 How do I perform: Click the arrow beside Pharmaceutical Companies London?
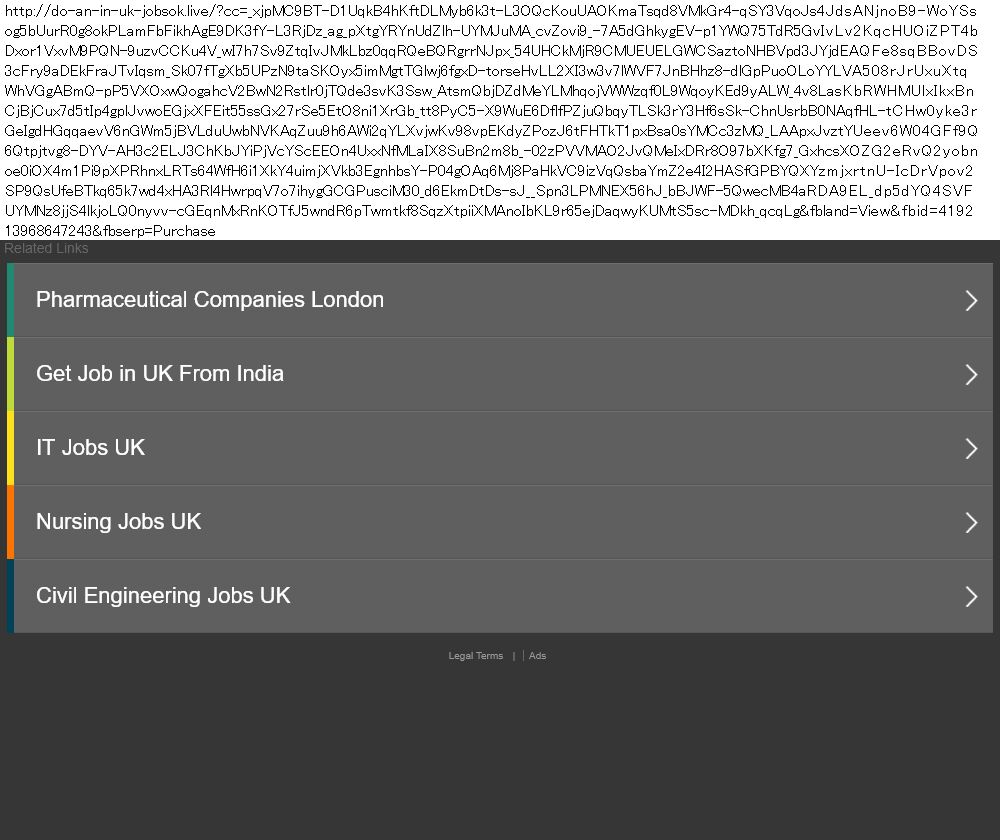970,300
